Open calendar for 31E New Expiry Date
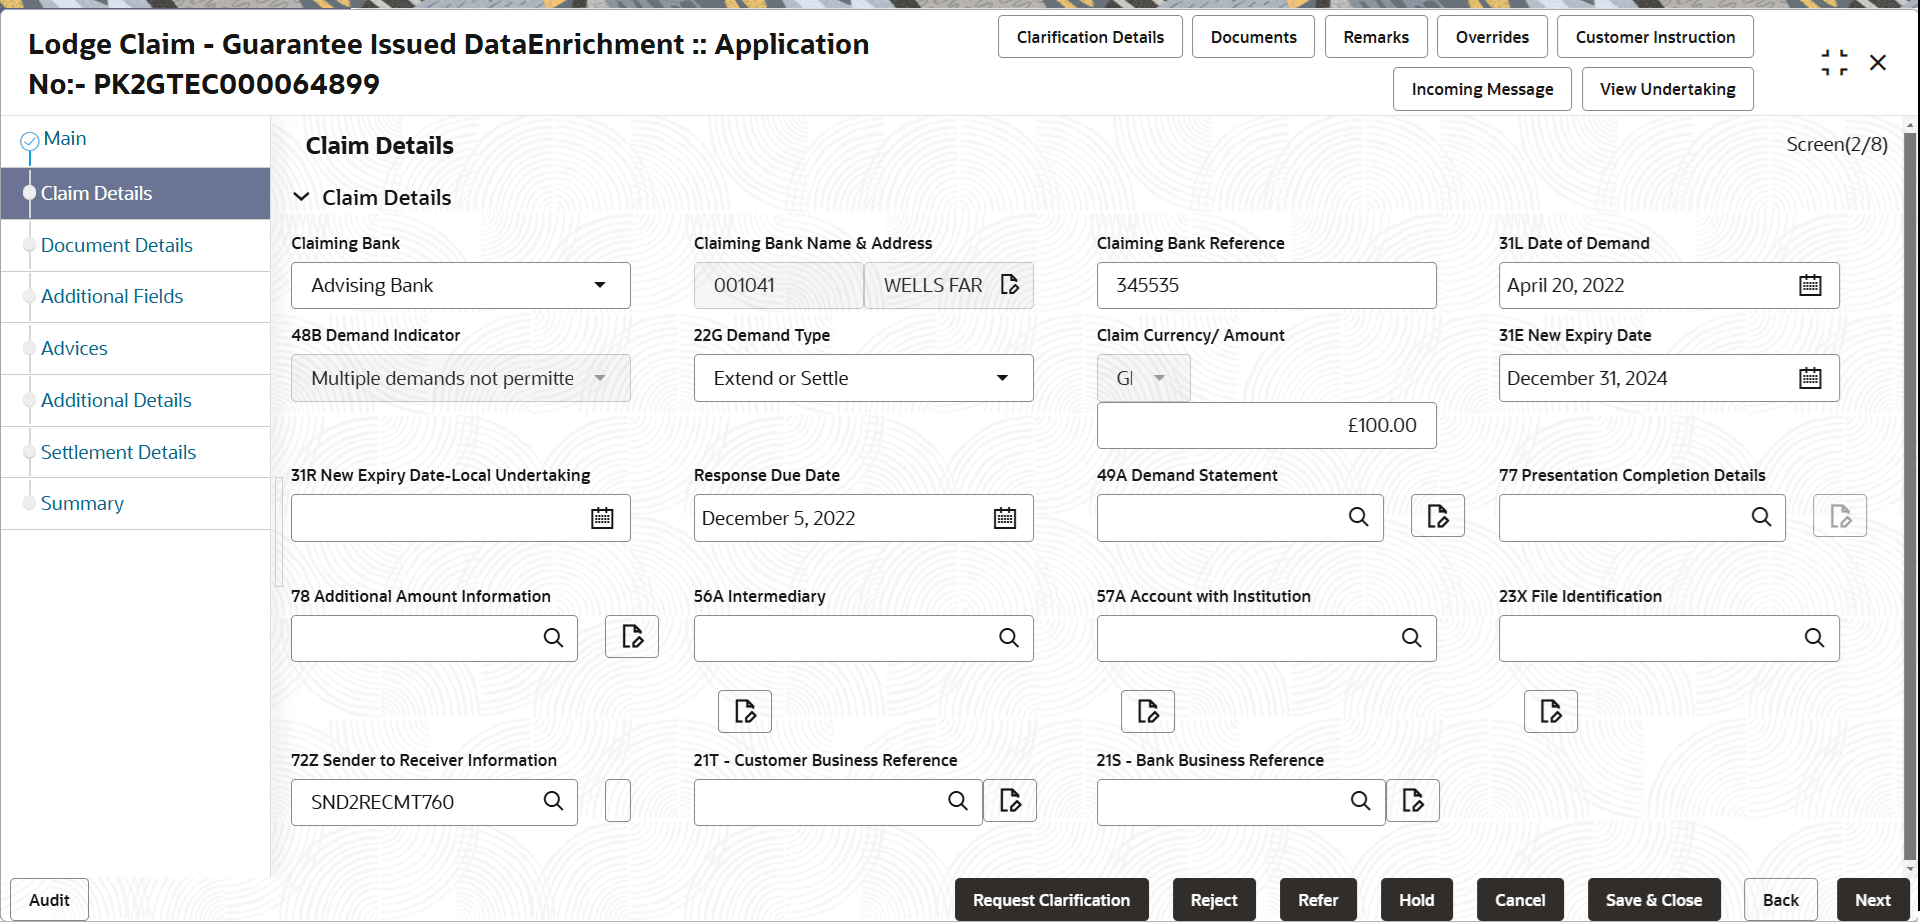The width and height of the screenshot is (1920, 922). 1810,379
